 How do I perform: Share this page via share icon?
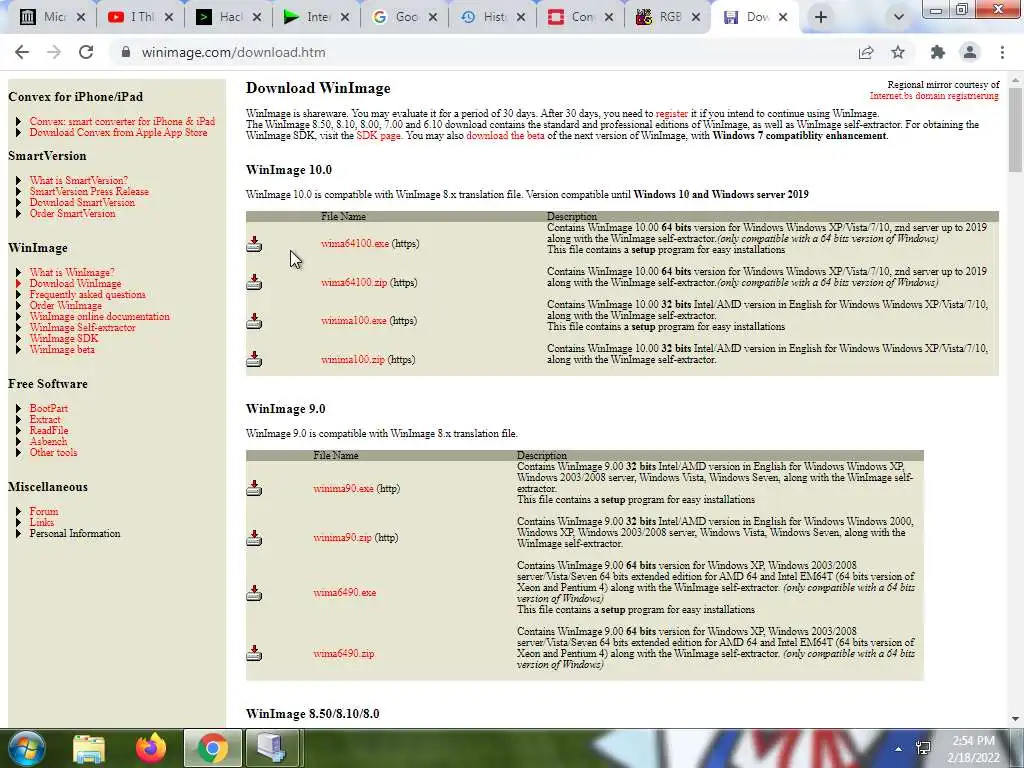coord(866,52)
